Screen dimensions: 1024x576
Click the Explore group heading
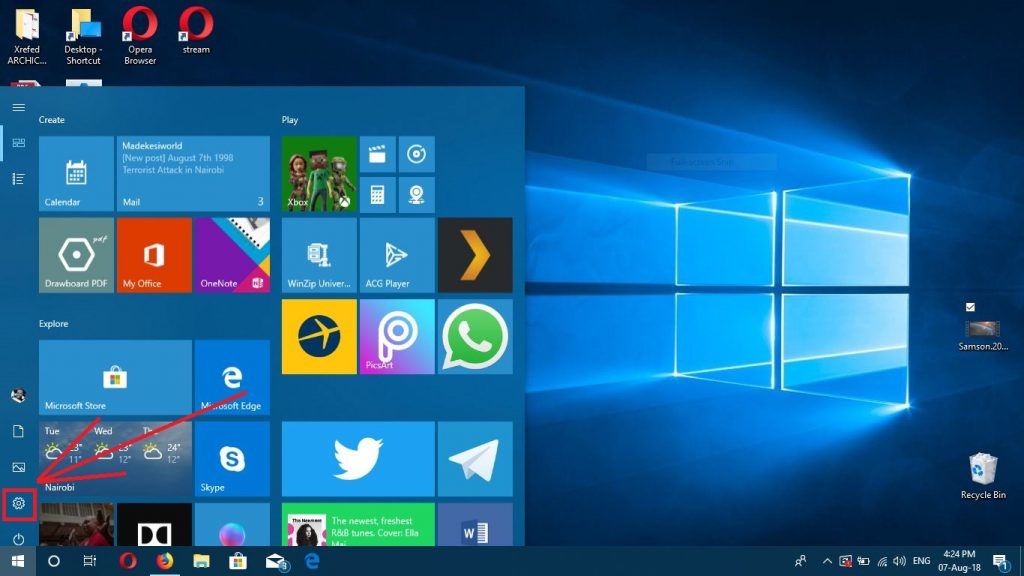[54, 324]
